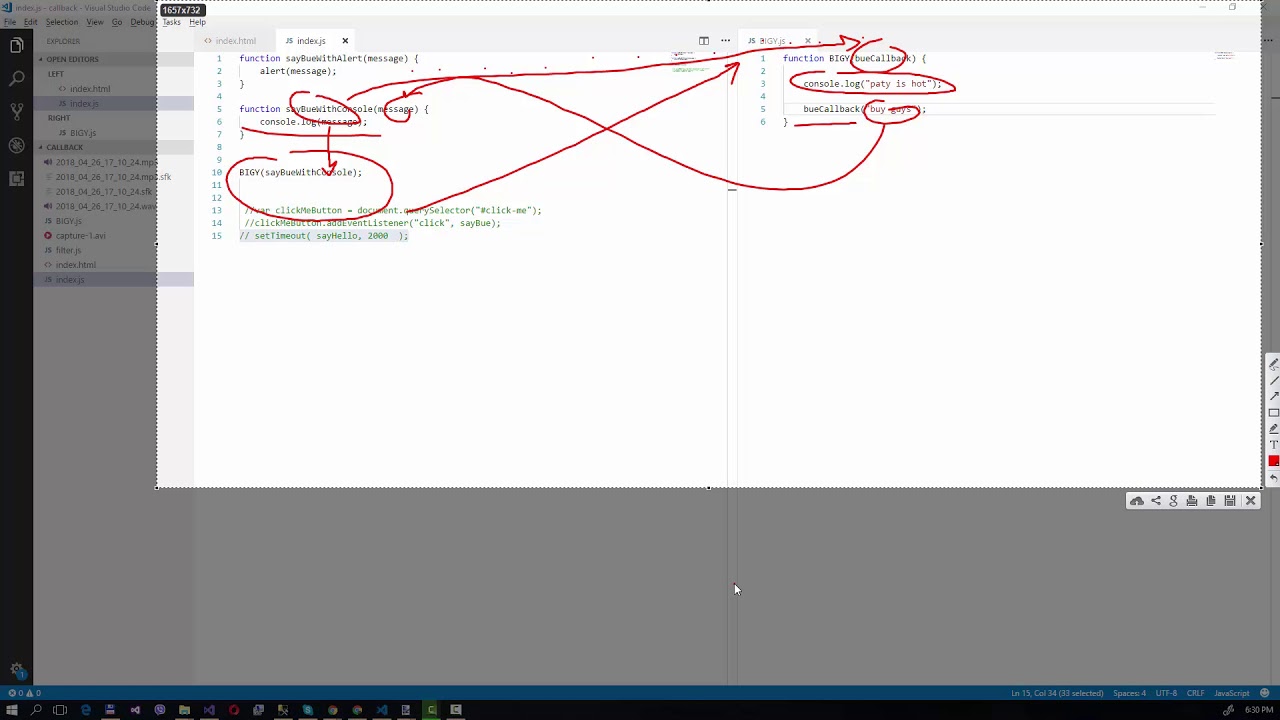Viewport: 1280px width, 720px height.
Task: Close the Lightshot capture toolbar
Action: 1250,501
